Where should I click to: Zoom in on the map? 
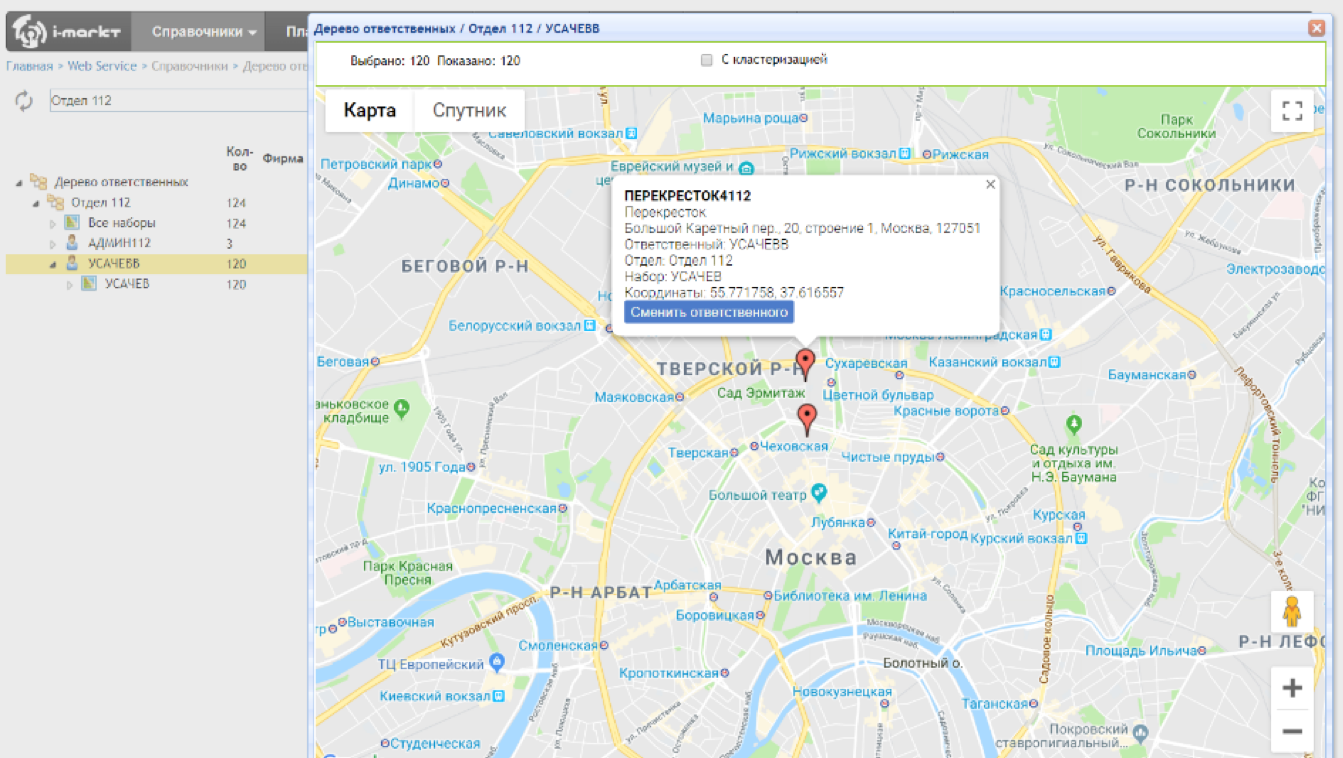1292,688
